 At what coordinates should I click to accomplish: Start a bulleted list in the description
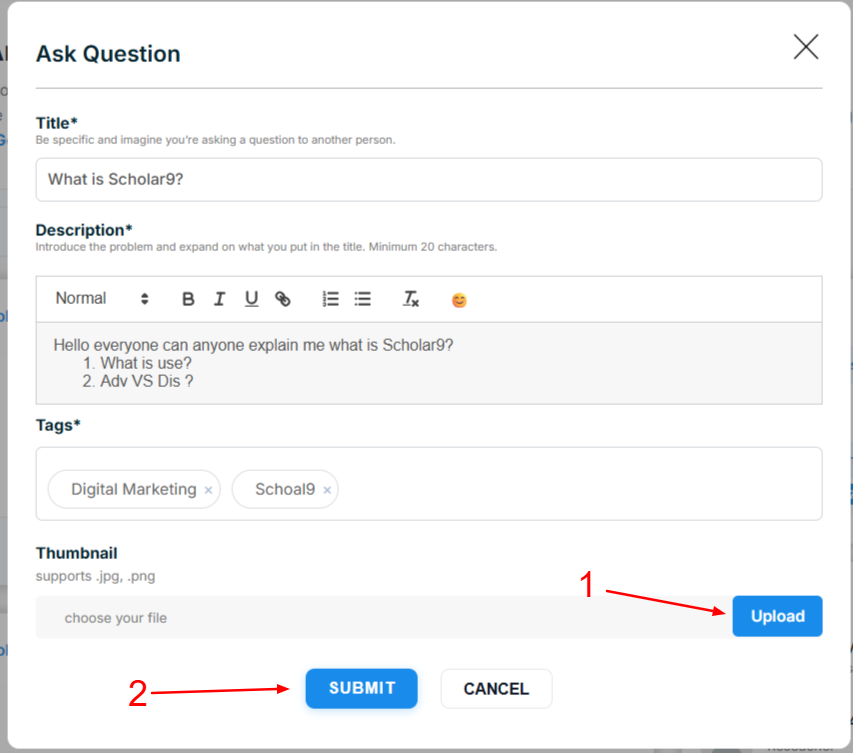point(362,299)
